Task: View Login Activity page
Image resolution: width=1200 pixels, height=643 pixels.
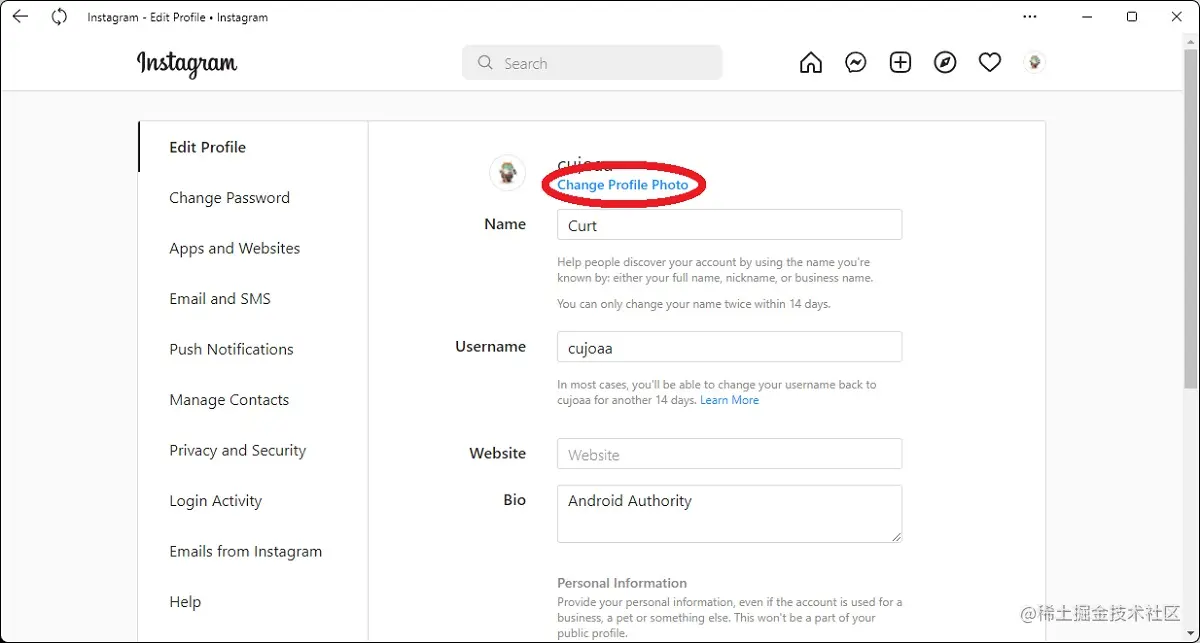Action: (x=215, y=501)
